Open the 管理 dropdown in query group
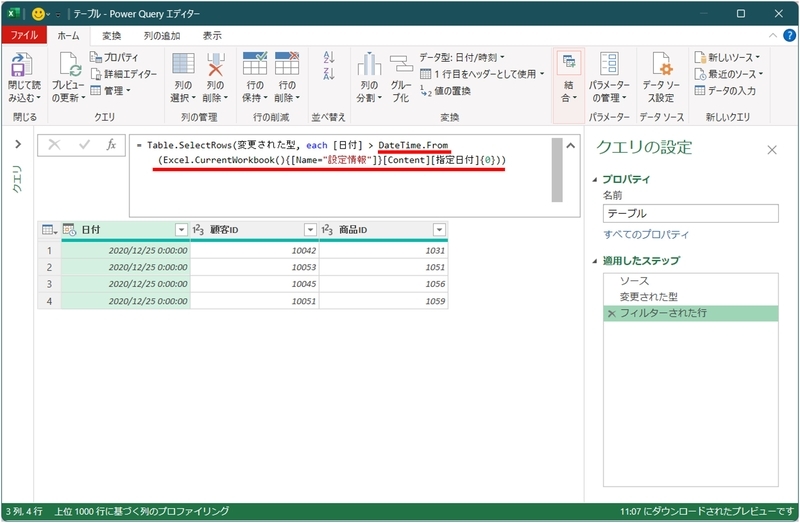 coord(111,91)
